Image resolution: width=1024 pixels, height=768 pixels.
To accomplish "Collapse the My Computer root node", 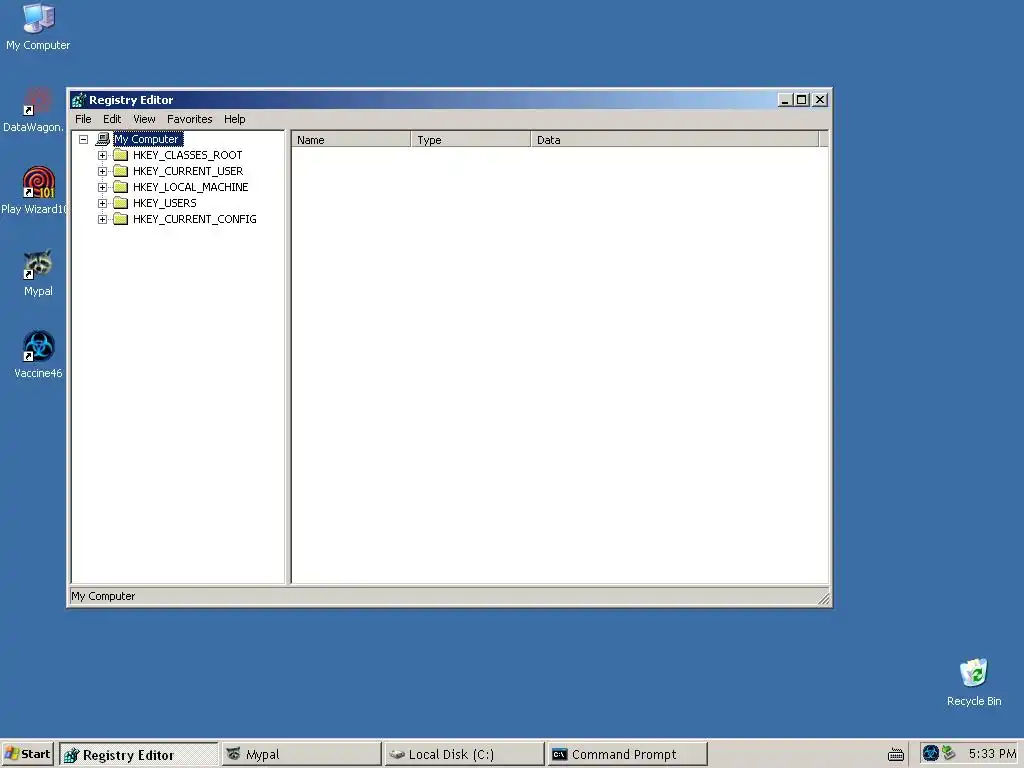I will (x=84, y=139).
